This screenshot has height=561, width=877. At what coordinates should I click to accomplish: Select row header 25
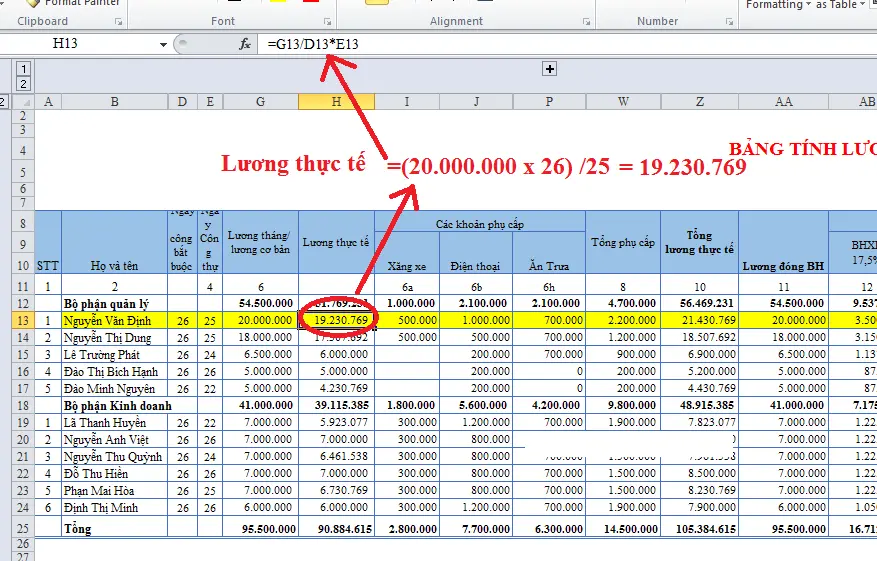coord(23,528)
